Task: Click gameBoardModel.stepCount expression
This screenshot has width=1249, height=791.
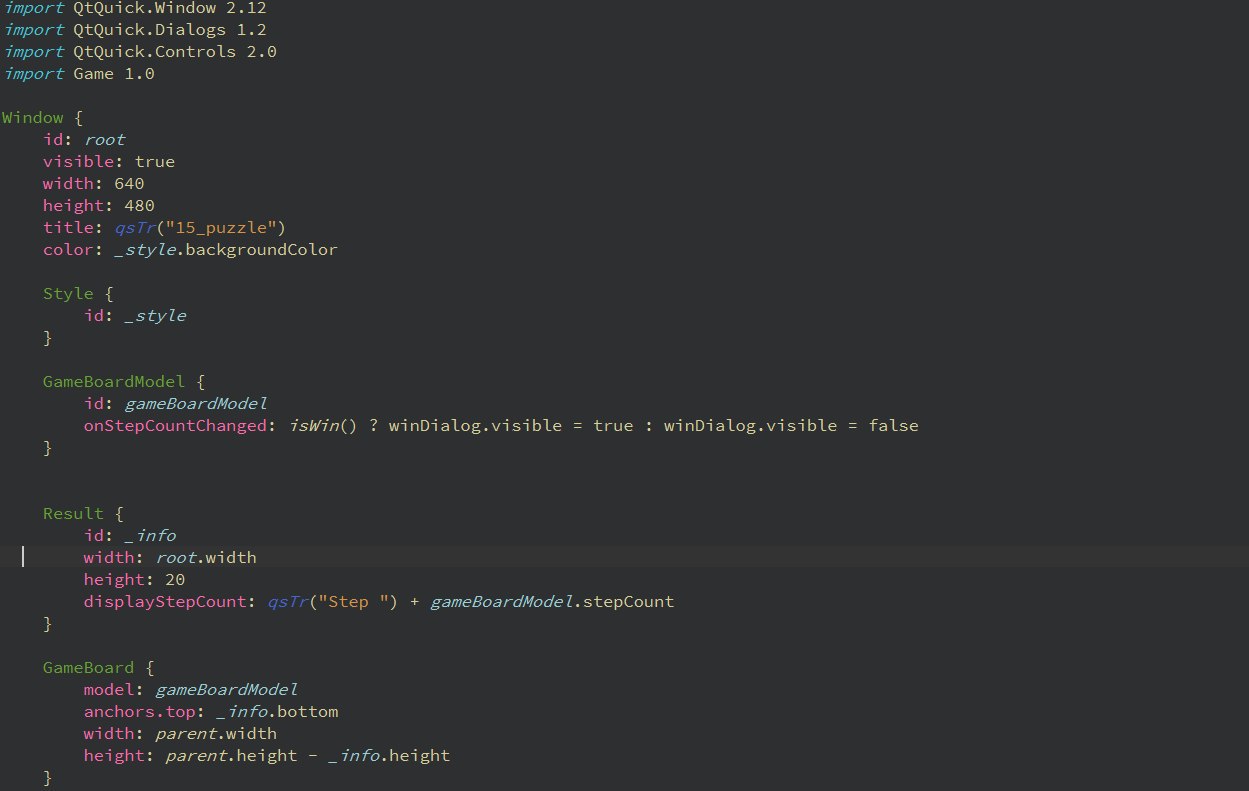Action: (x=552, y=601)
